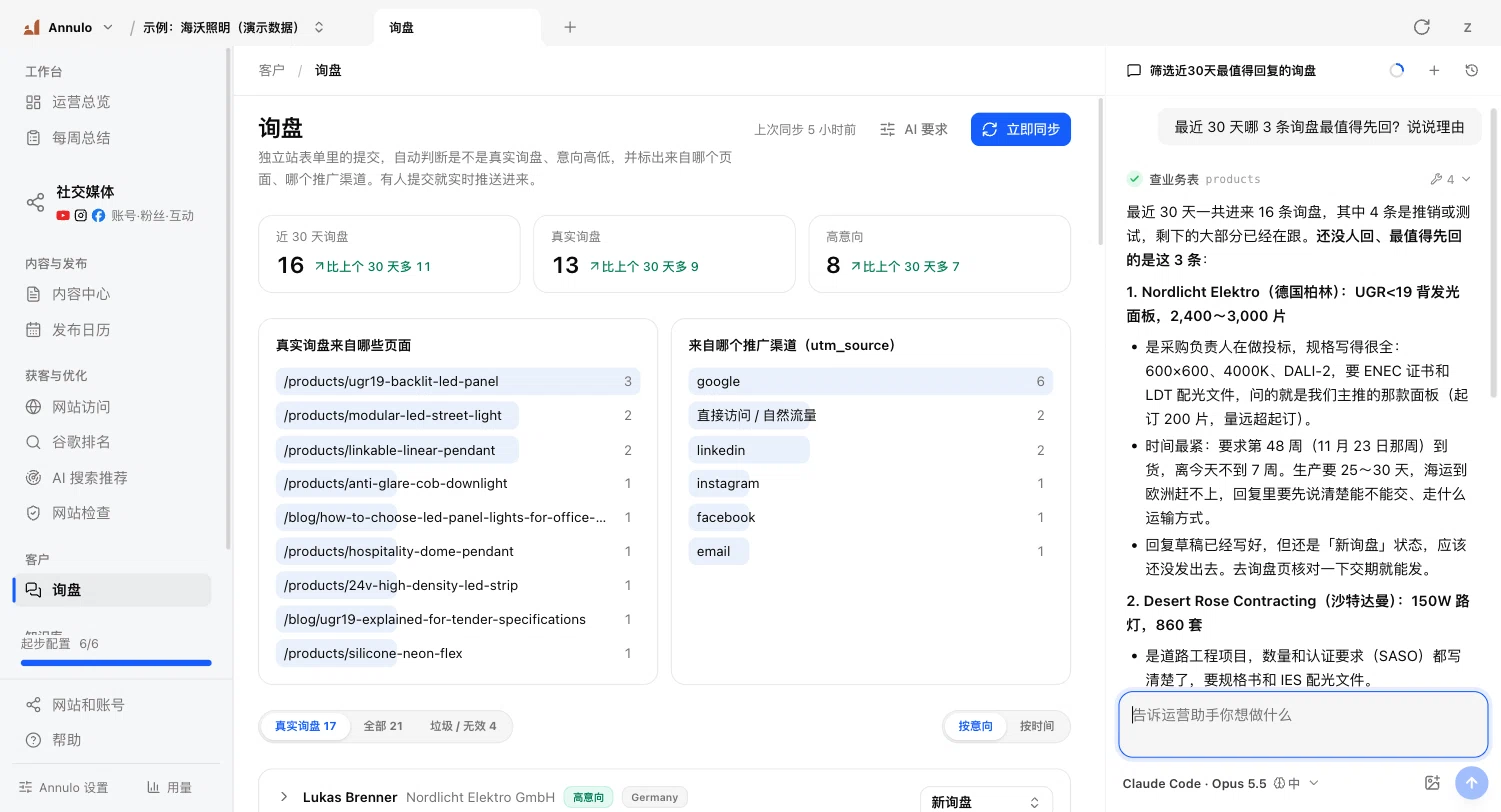Open new tab with plus icon

[x=570, y=27]
